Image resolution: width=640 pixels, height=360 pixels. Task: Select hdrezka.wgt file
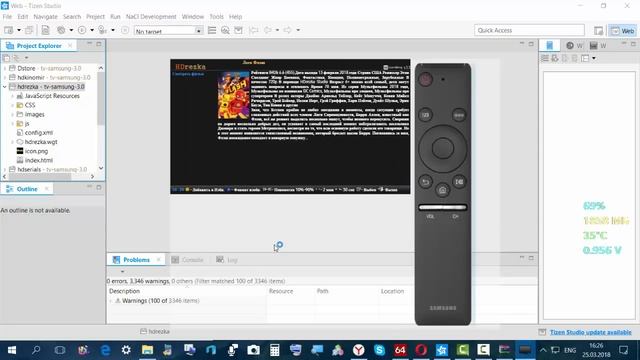click(37, 142)
